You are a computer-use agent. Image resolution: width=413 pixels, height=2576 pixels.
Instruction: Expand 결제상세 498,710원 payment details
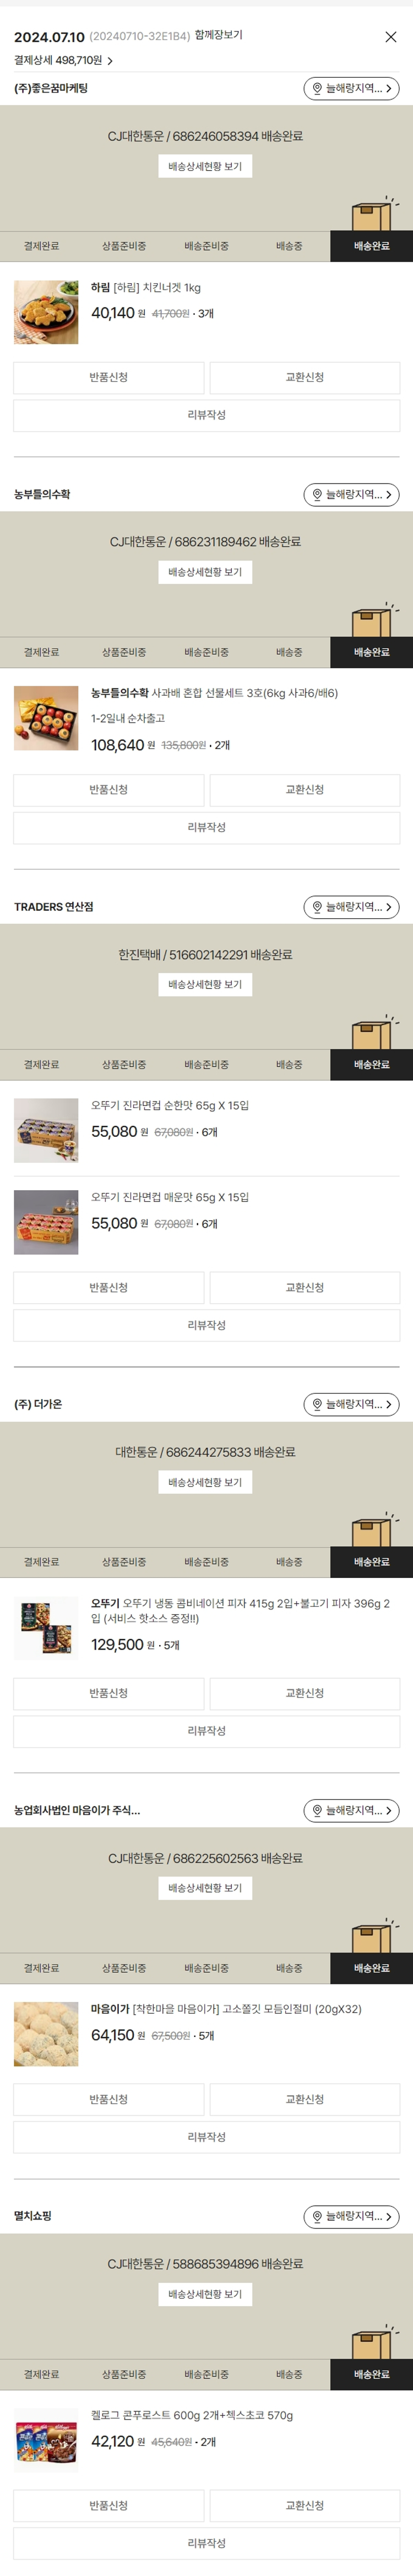pos(63,61)
